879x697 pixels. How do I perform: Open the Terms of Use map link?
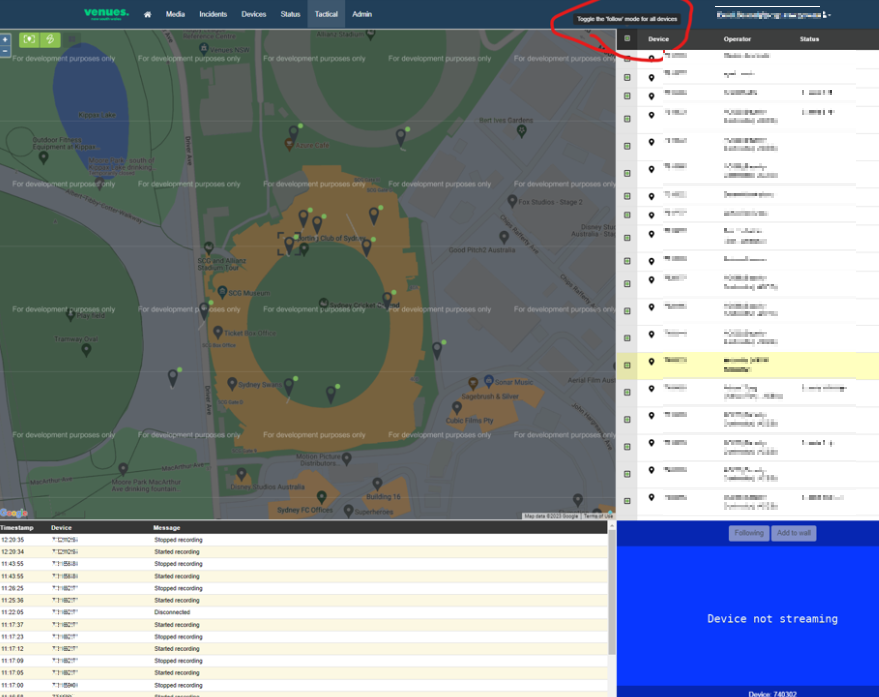(598, 516)
